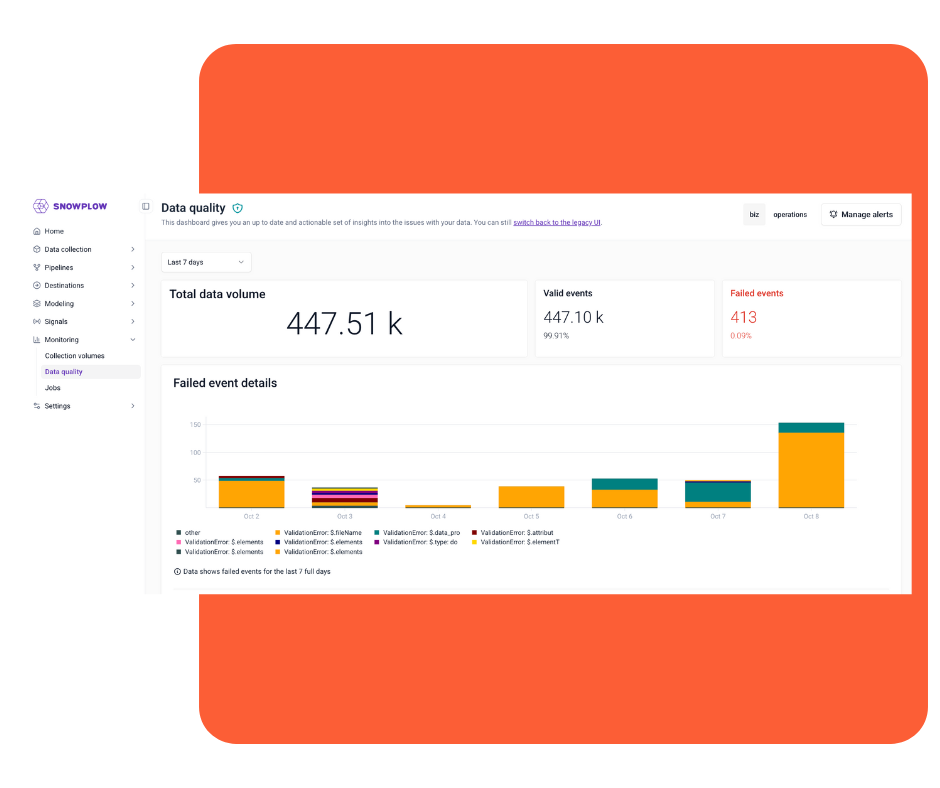This screenshot has width=940, height=788.
Task: Expand the Destinations chevron
Action: click(132, 285)
